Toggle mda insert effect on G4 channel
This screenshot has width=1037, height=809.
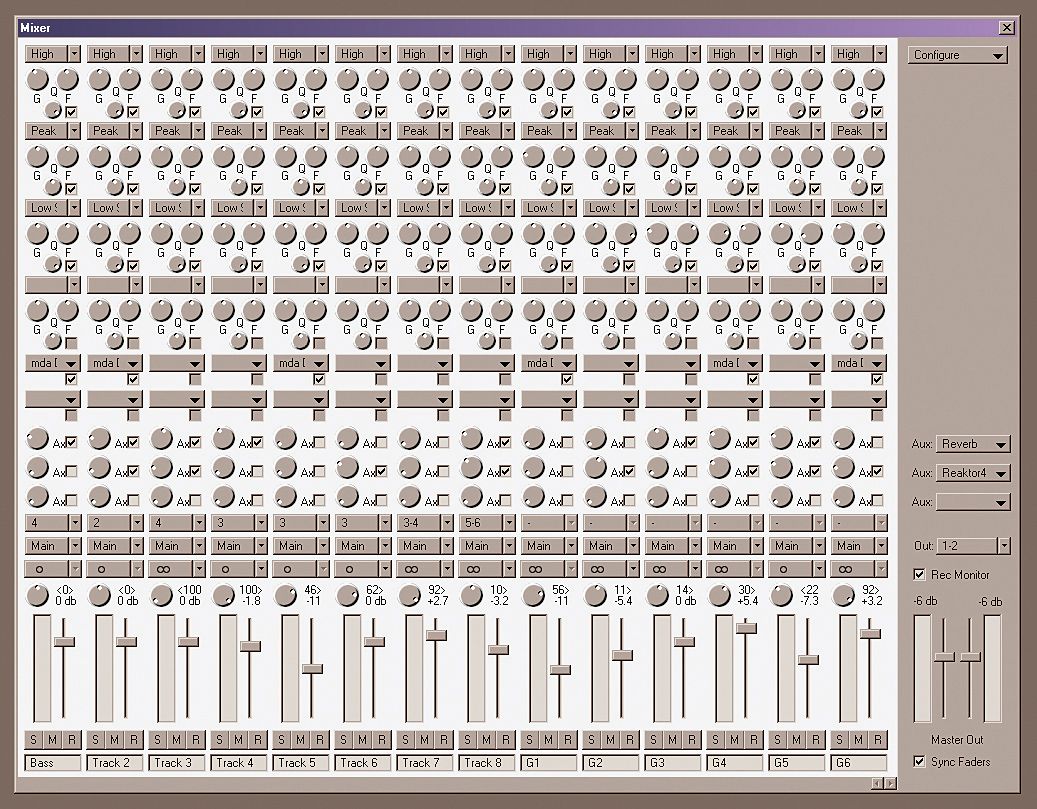tap(753, 379)
